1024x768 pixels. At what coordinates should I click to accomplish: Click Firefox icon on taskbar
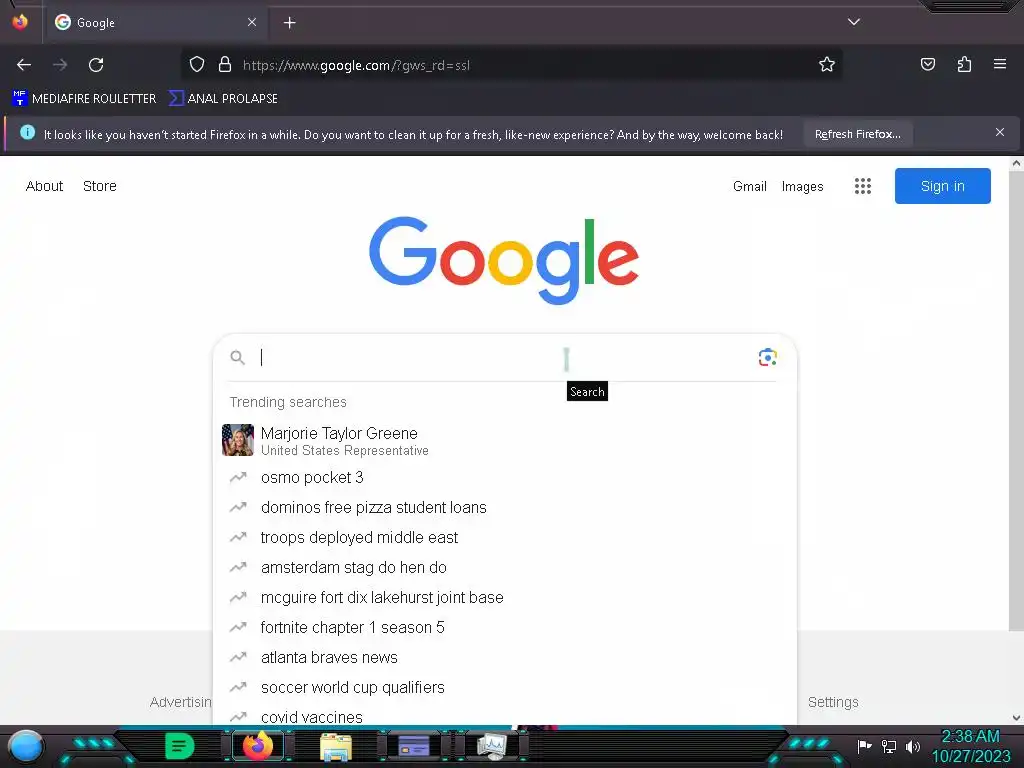pos(258,746)
